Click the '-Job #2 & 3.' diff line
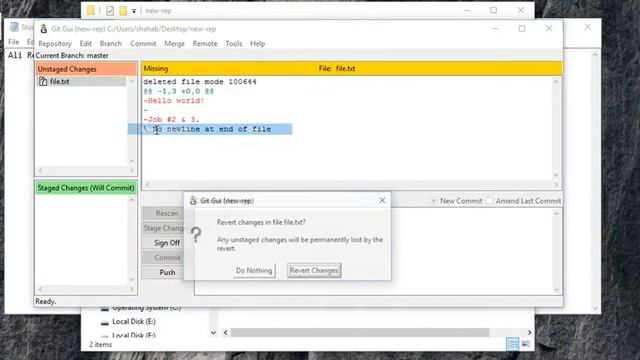Screen dimensions: 640x360 pyautogui.click(x=171, y=120)
